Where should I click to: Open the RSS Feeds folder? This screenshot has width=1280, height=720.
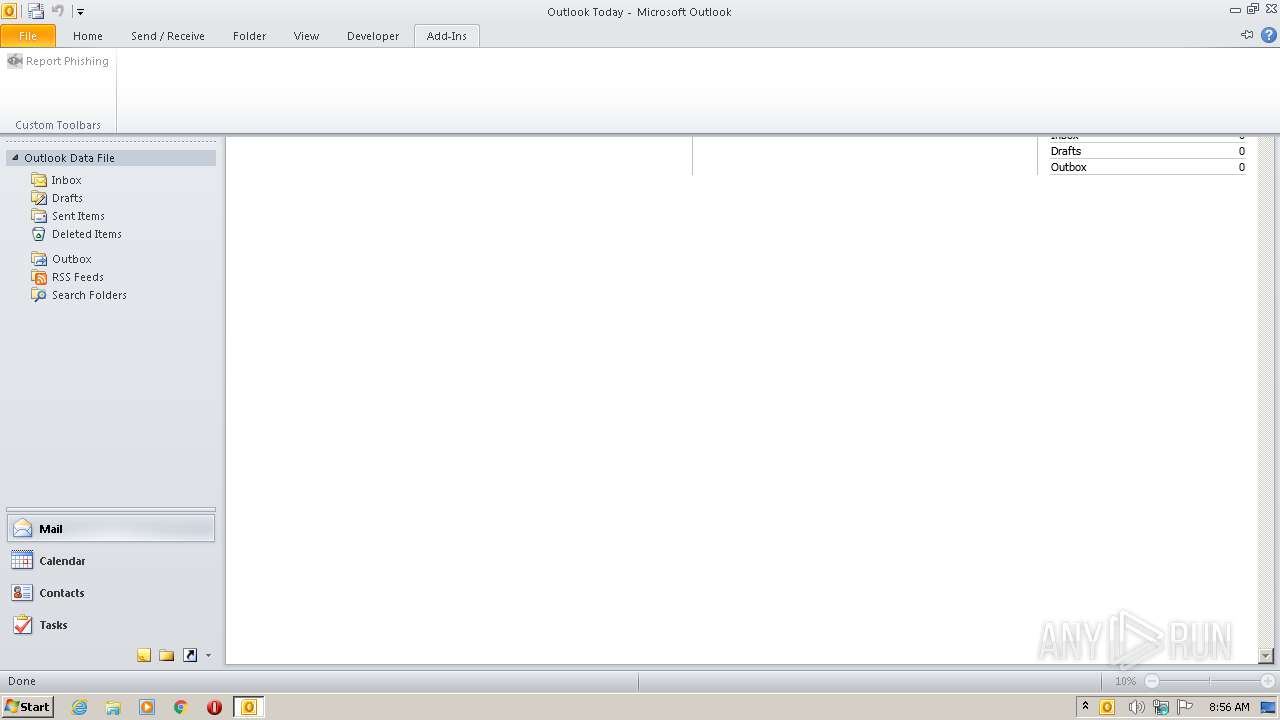click(78, 277)
